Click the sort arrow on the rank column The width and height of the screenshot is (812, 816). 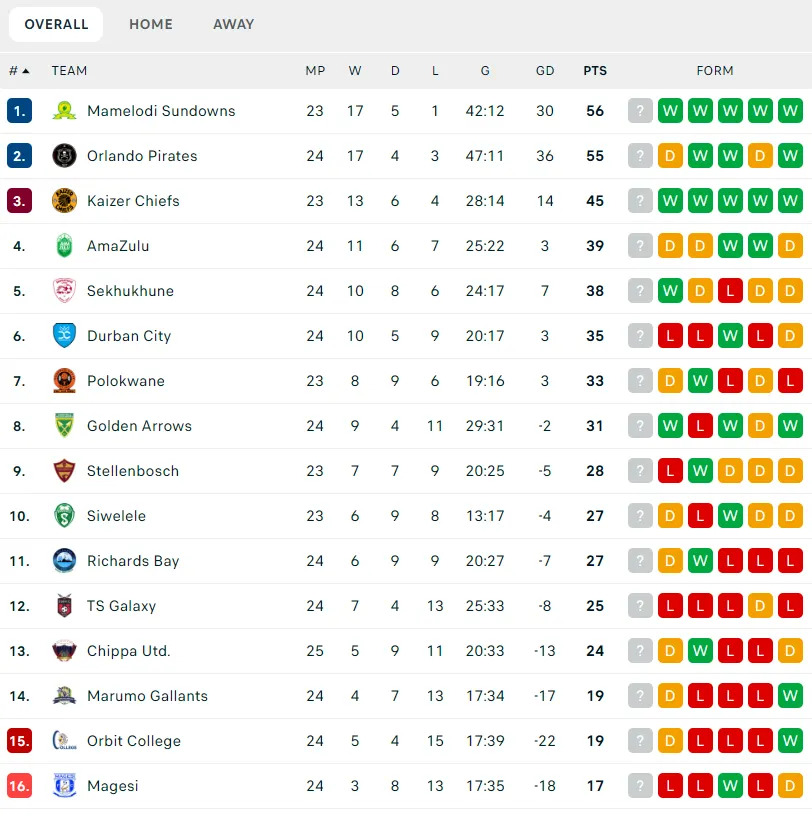tap(26, 71)
